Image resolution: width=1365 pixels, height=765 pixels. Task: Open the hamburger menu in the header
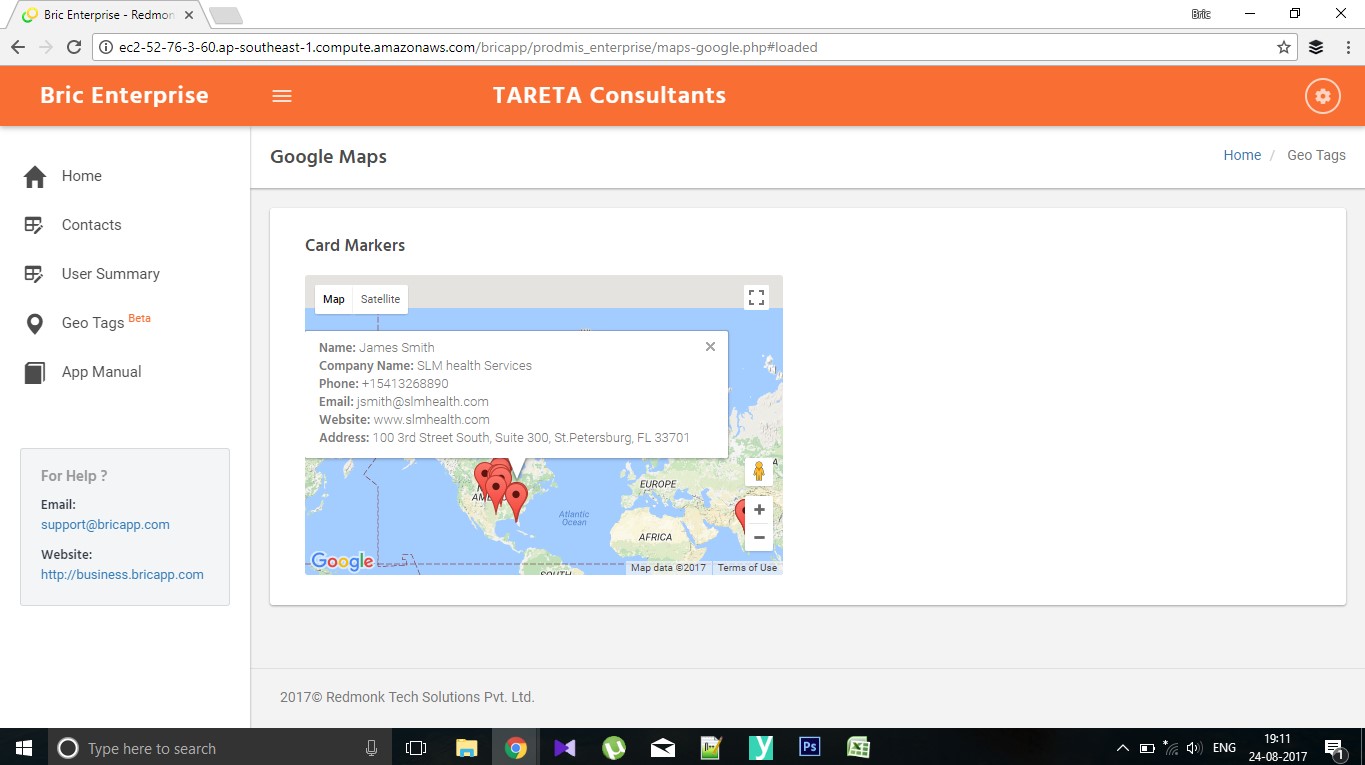pyautogui.click(x=282, y=96)
